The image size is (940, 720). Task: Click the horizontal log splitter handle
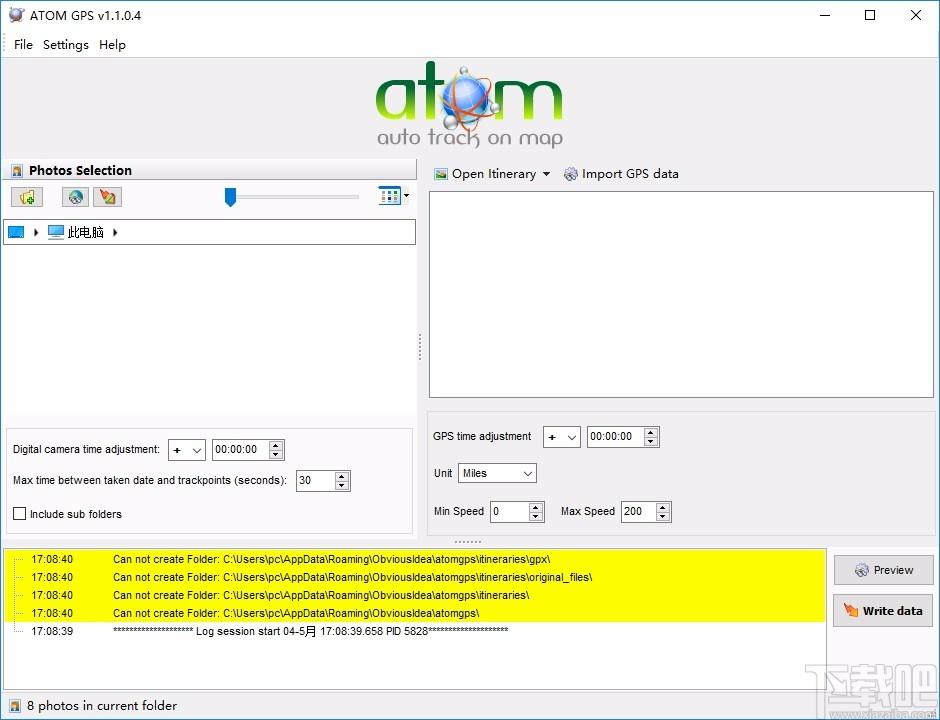pyautogui.click(x=468, y=541)
